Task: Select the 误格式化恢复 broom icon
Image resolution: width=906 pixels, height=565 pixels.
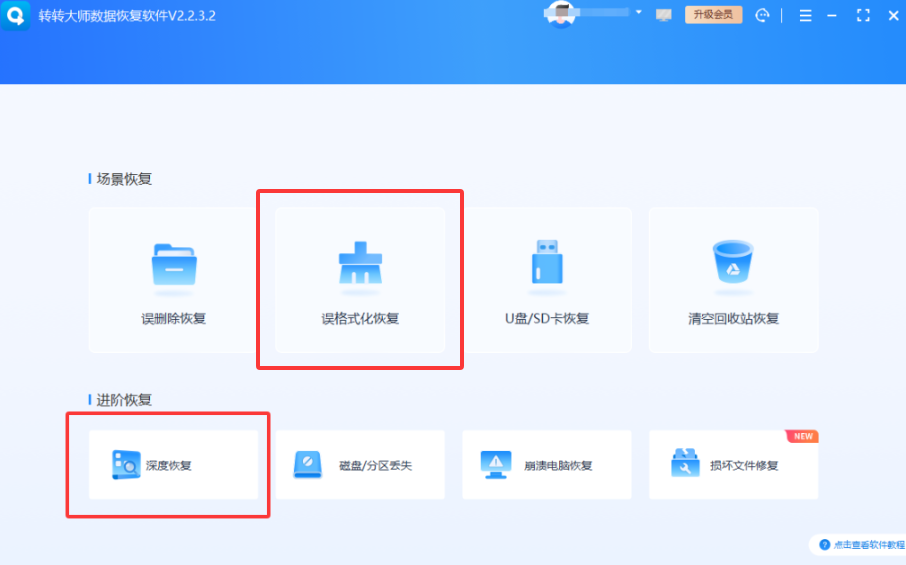Action: click(360, 263)
